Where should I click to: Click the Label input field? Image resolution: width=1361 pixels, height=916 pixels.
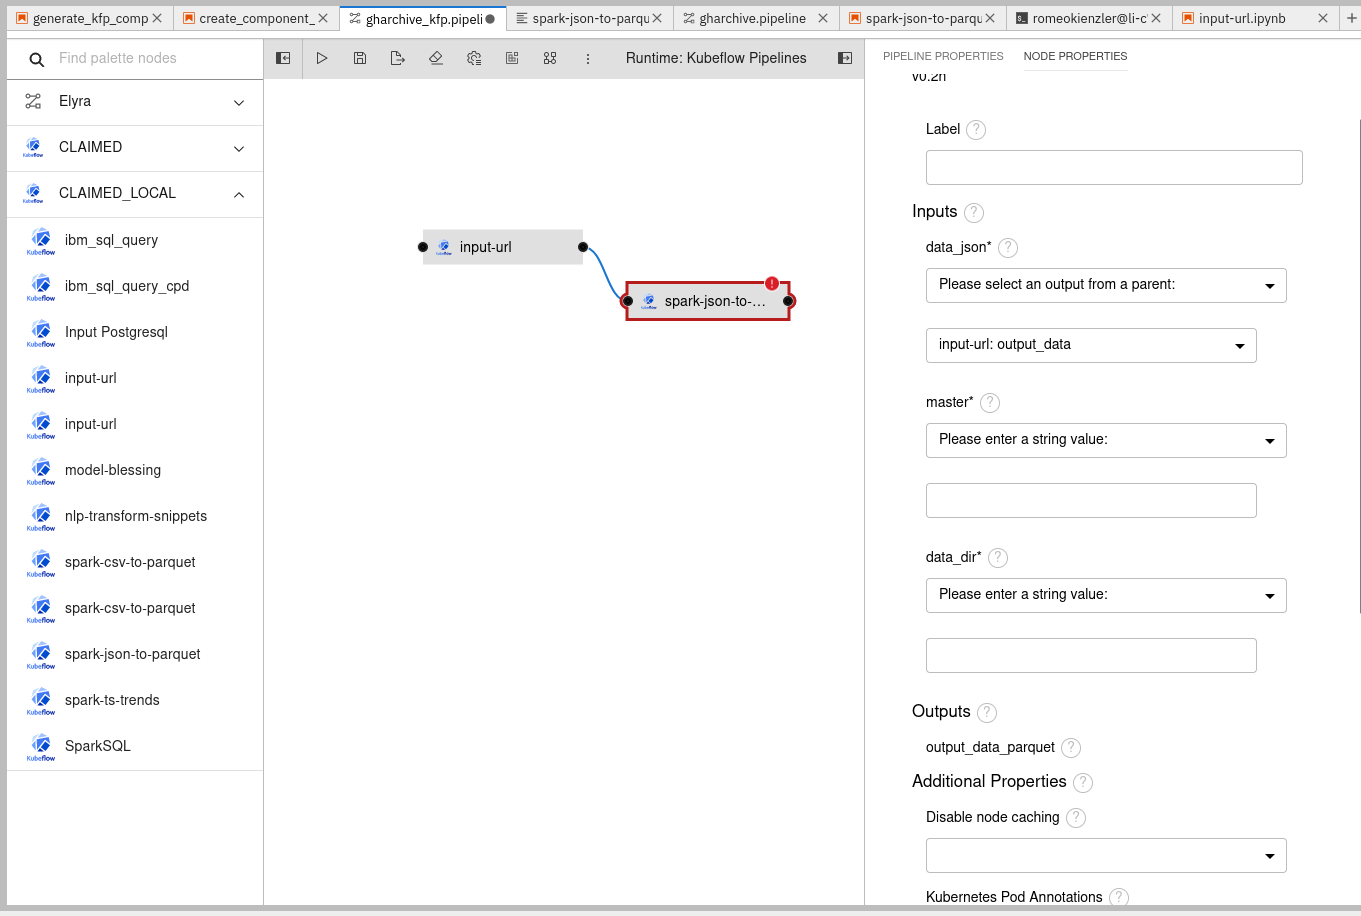point(1113,167)
